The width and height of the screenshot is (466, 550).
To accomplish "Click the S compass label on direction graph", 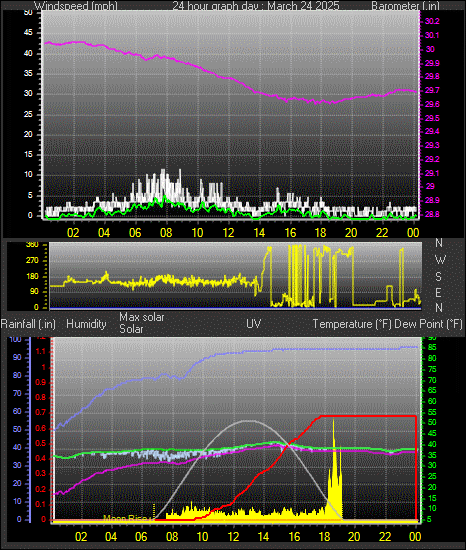I will click(x=438, y=277).
